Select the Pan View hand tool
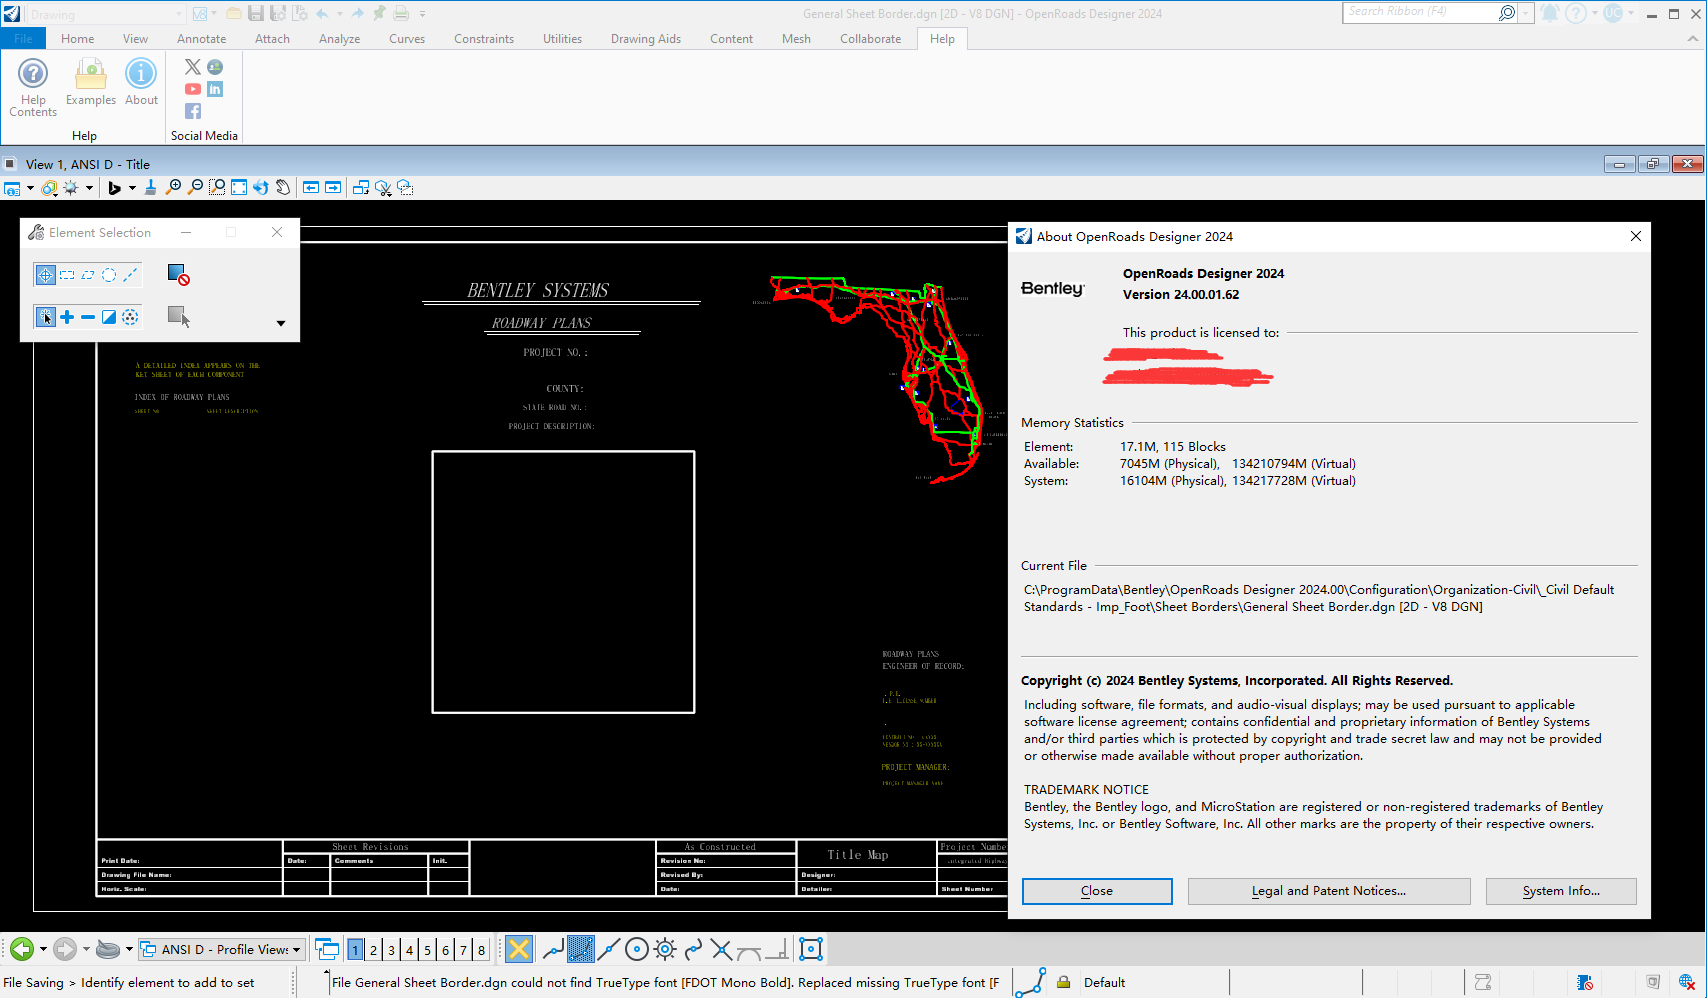Image resolution: width=1707 pixels, height=998 pixels. 283,187
